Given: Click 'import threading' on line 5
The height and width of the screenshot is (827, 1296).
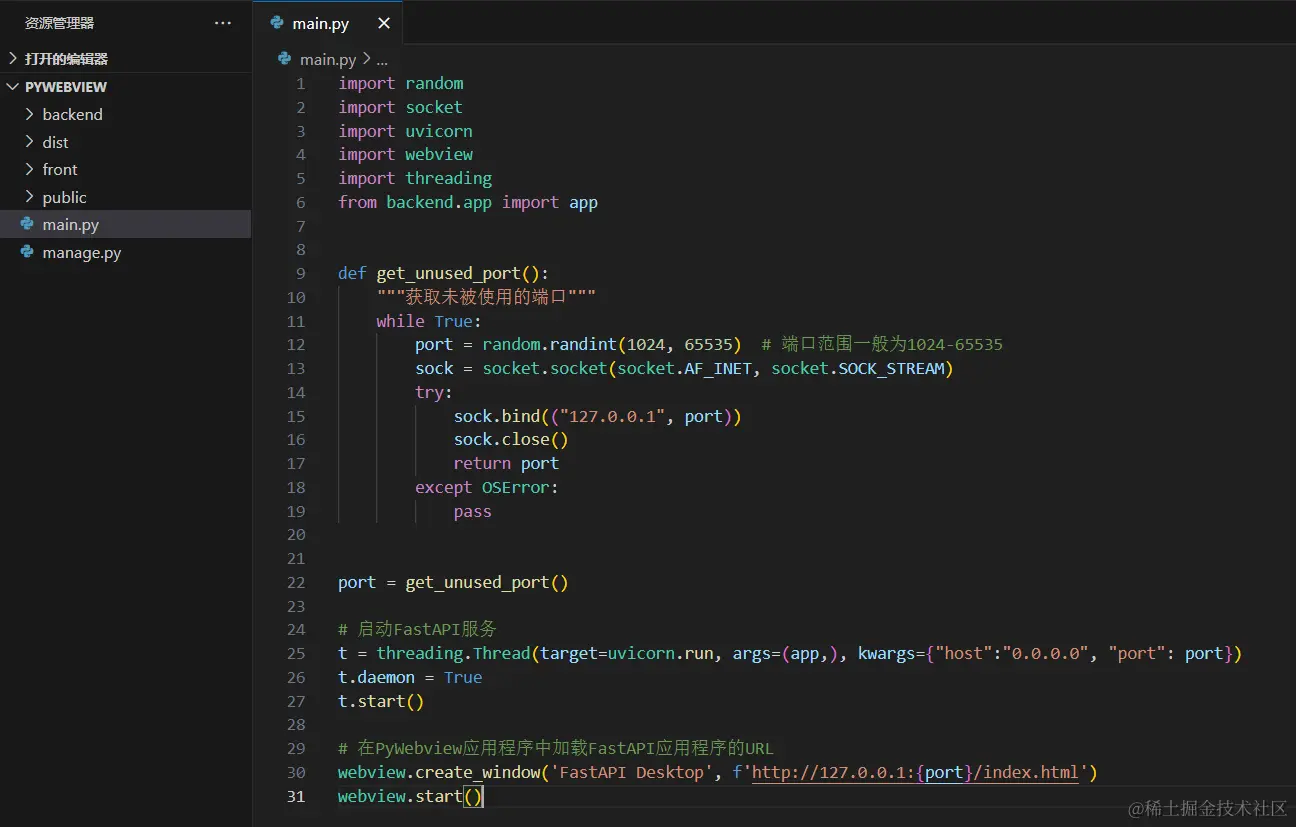Looking at the screenshot, I should click(415, 179).
